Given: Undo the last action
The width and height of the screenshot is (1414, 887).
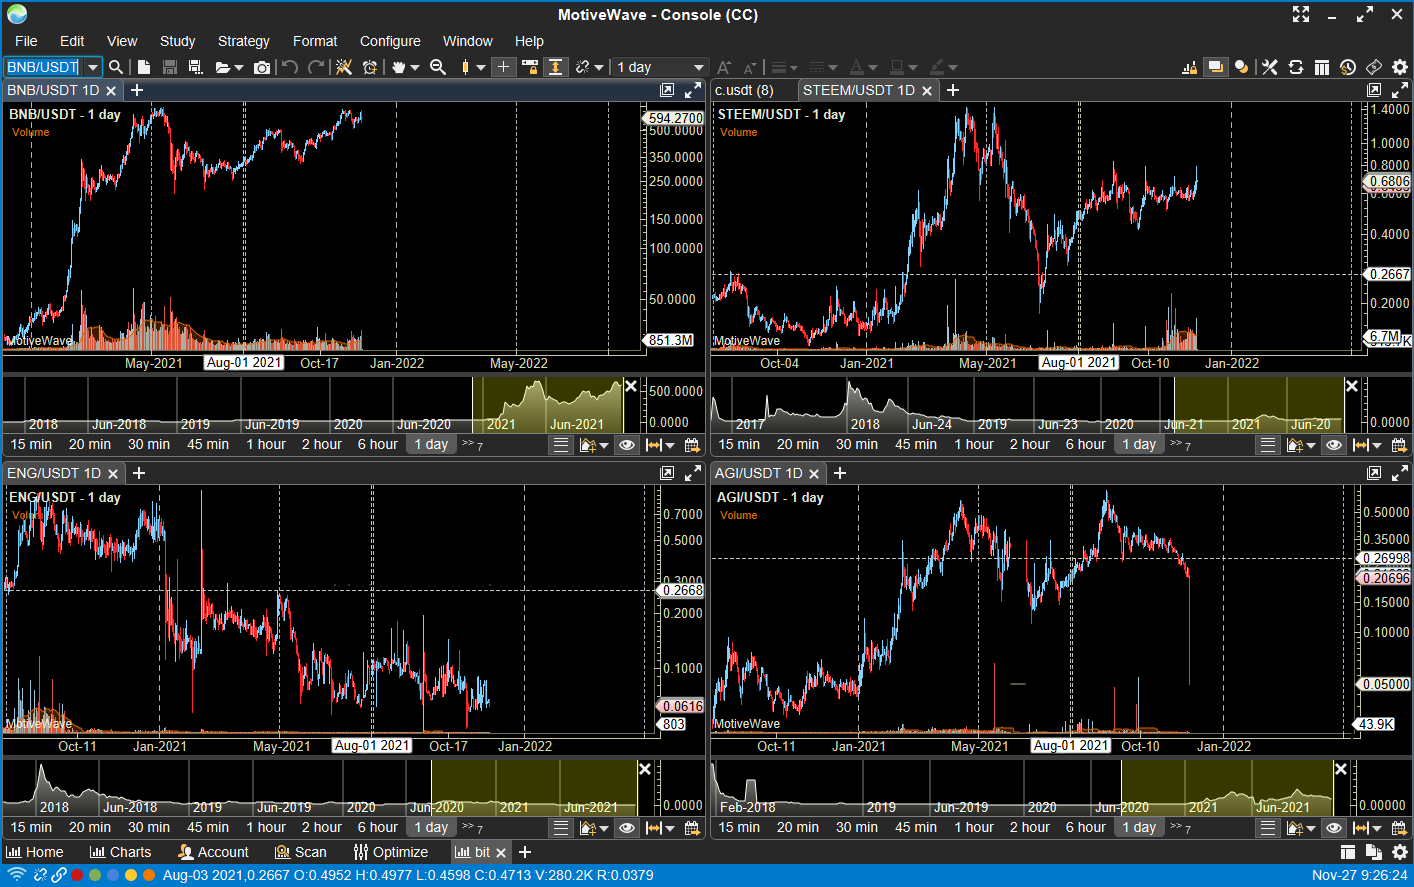Looking at the screenshot, I should pyautogui.click(x=290, y=67).
